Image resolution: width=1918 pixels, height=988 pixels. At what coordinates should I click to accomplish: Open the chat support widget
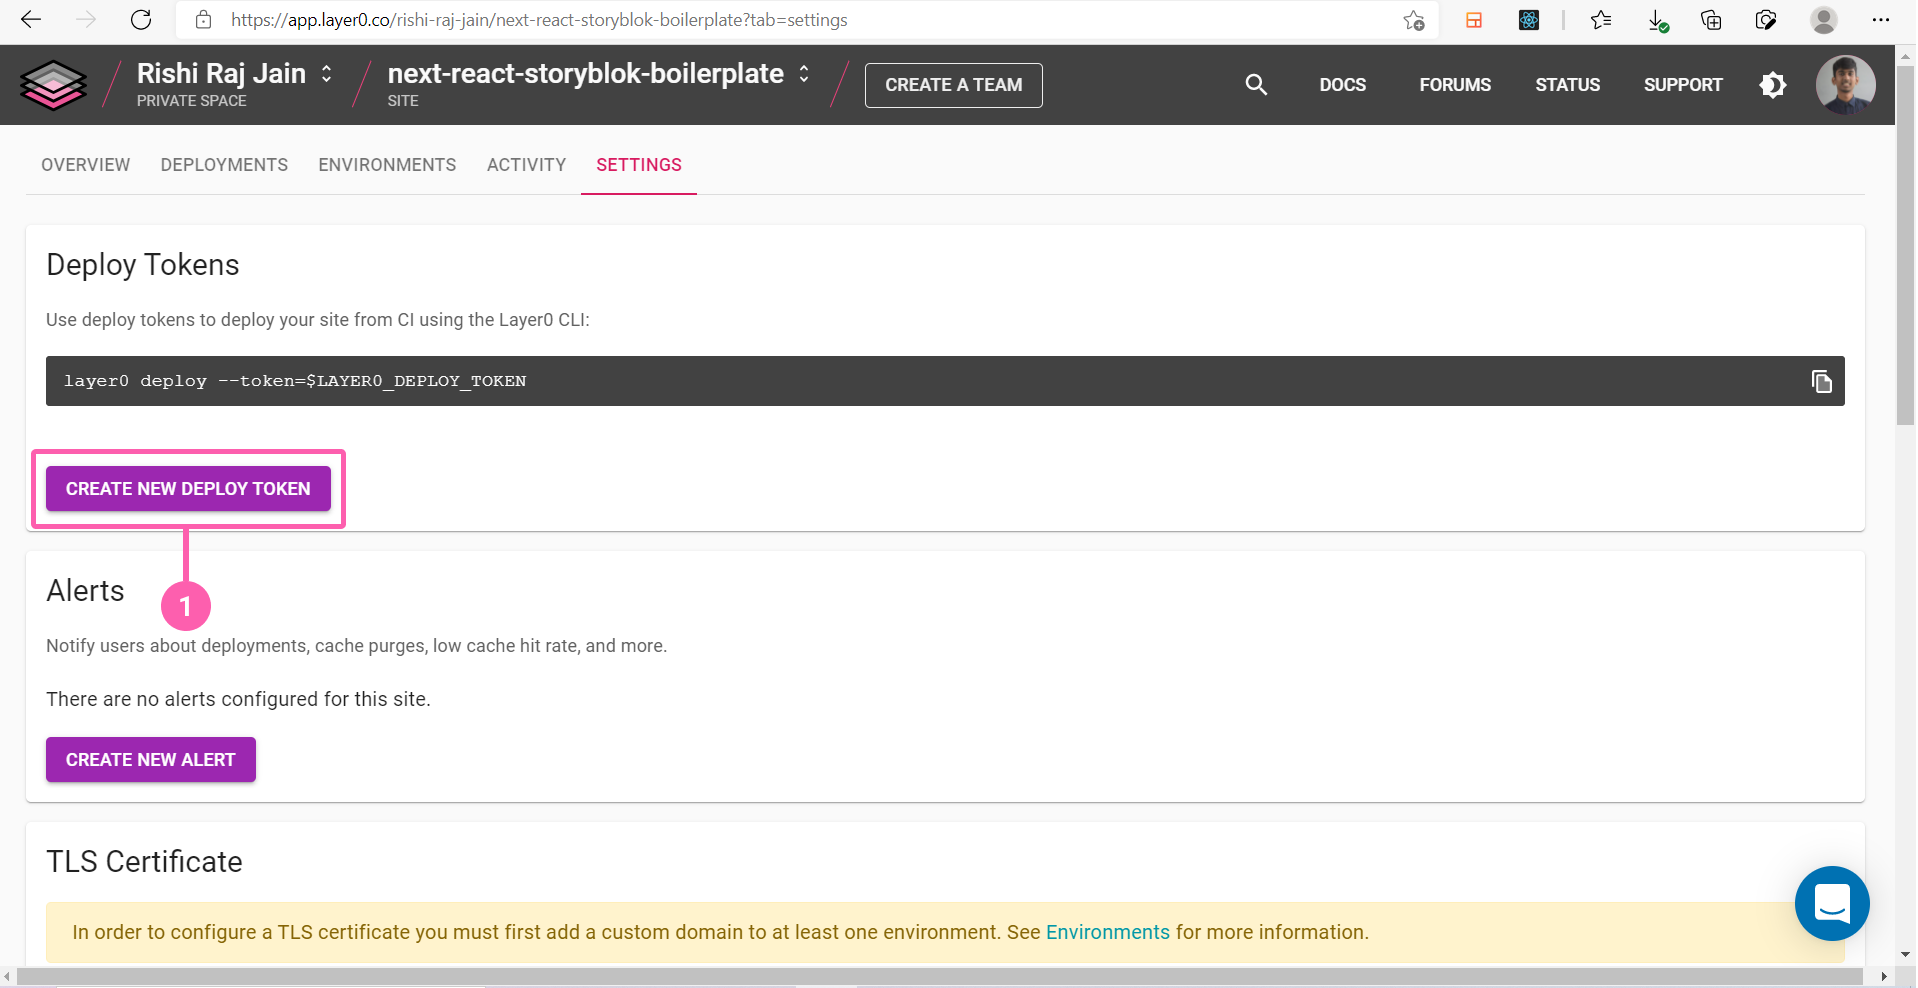[1832, 903]
